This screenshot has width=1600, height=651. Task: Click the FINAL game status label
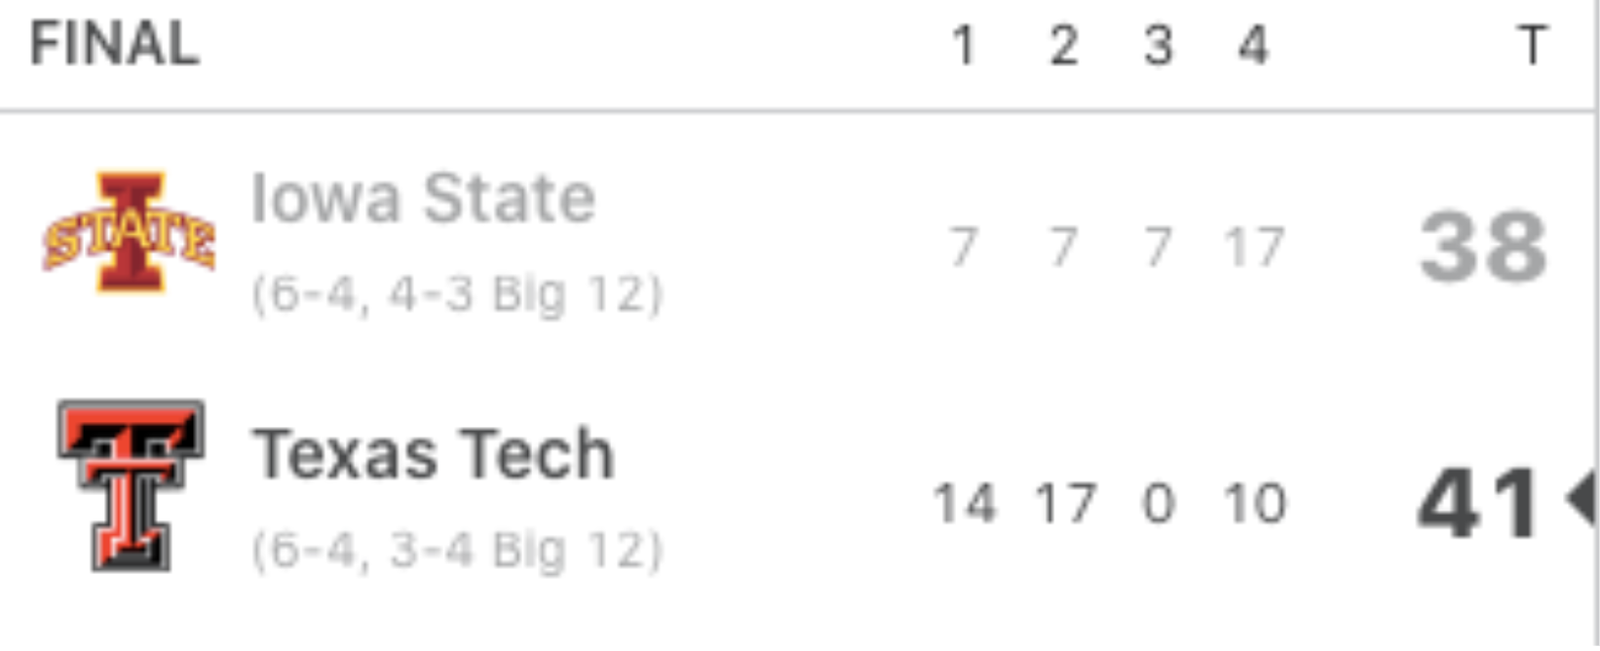(x=115, y=44)
